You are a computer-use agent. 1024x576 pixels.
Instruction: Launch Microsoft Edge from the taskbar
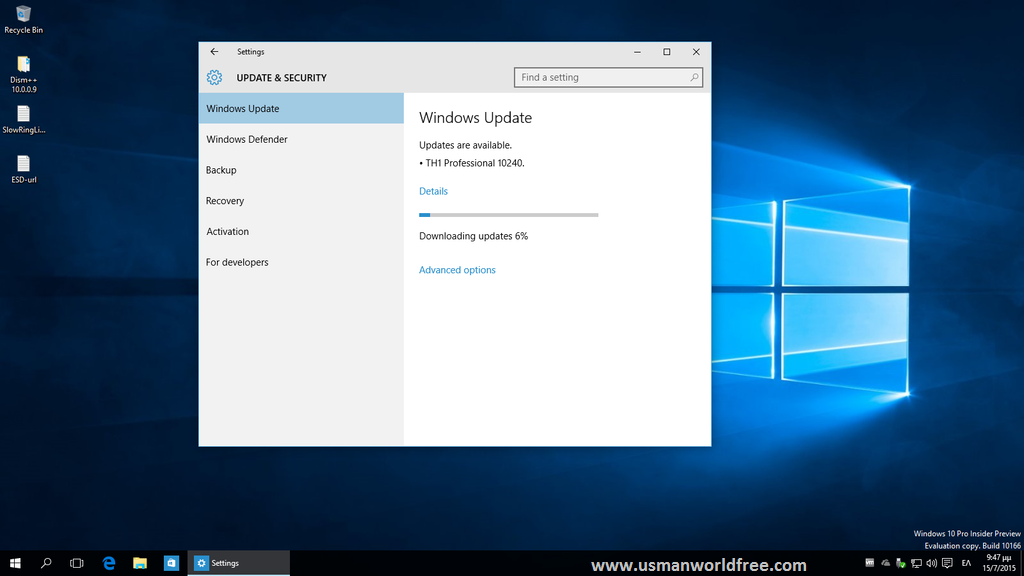click(108, 563)
